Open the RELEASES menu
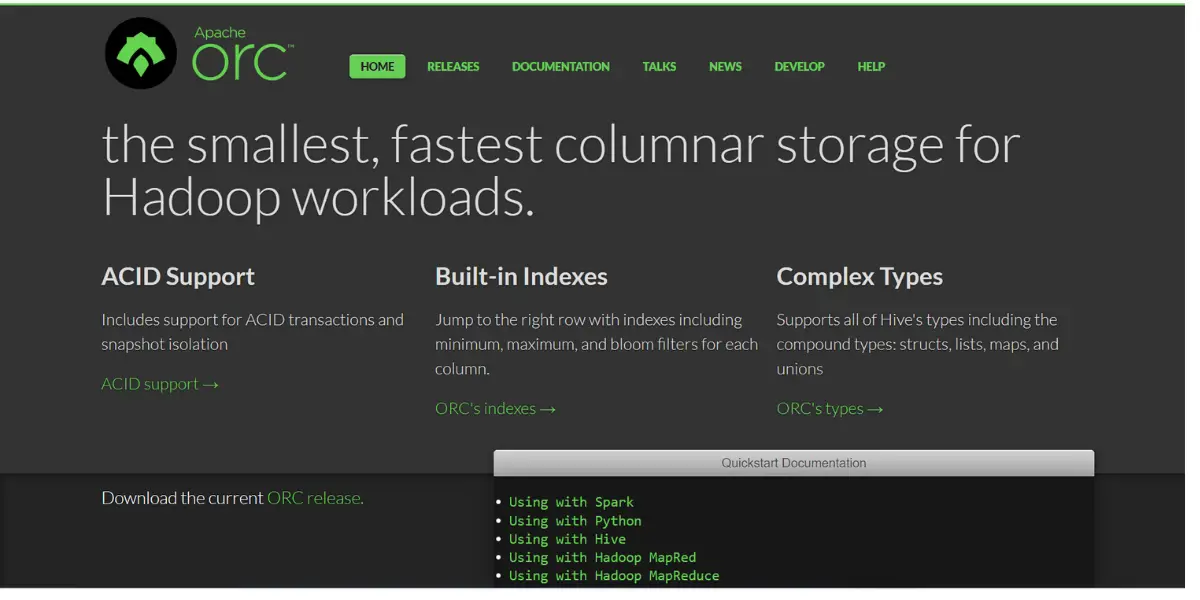Image resolution: width=1200 pixels, height=600 pixels. [x=453, y=67]
